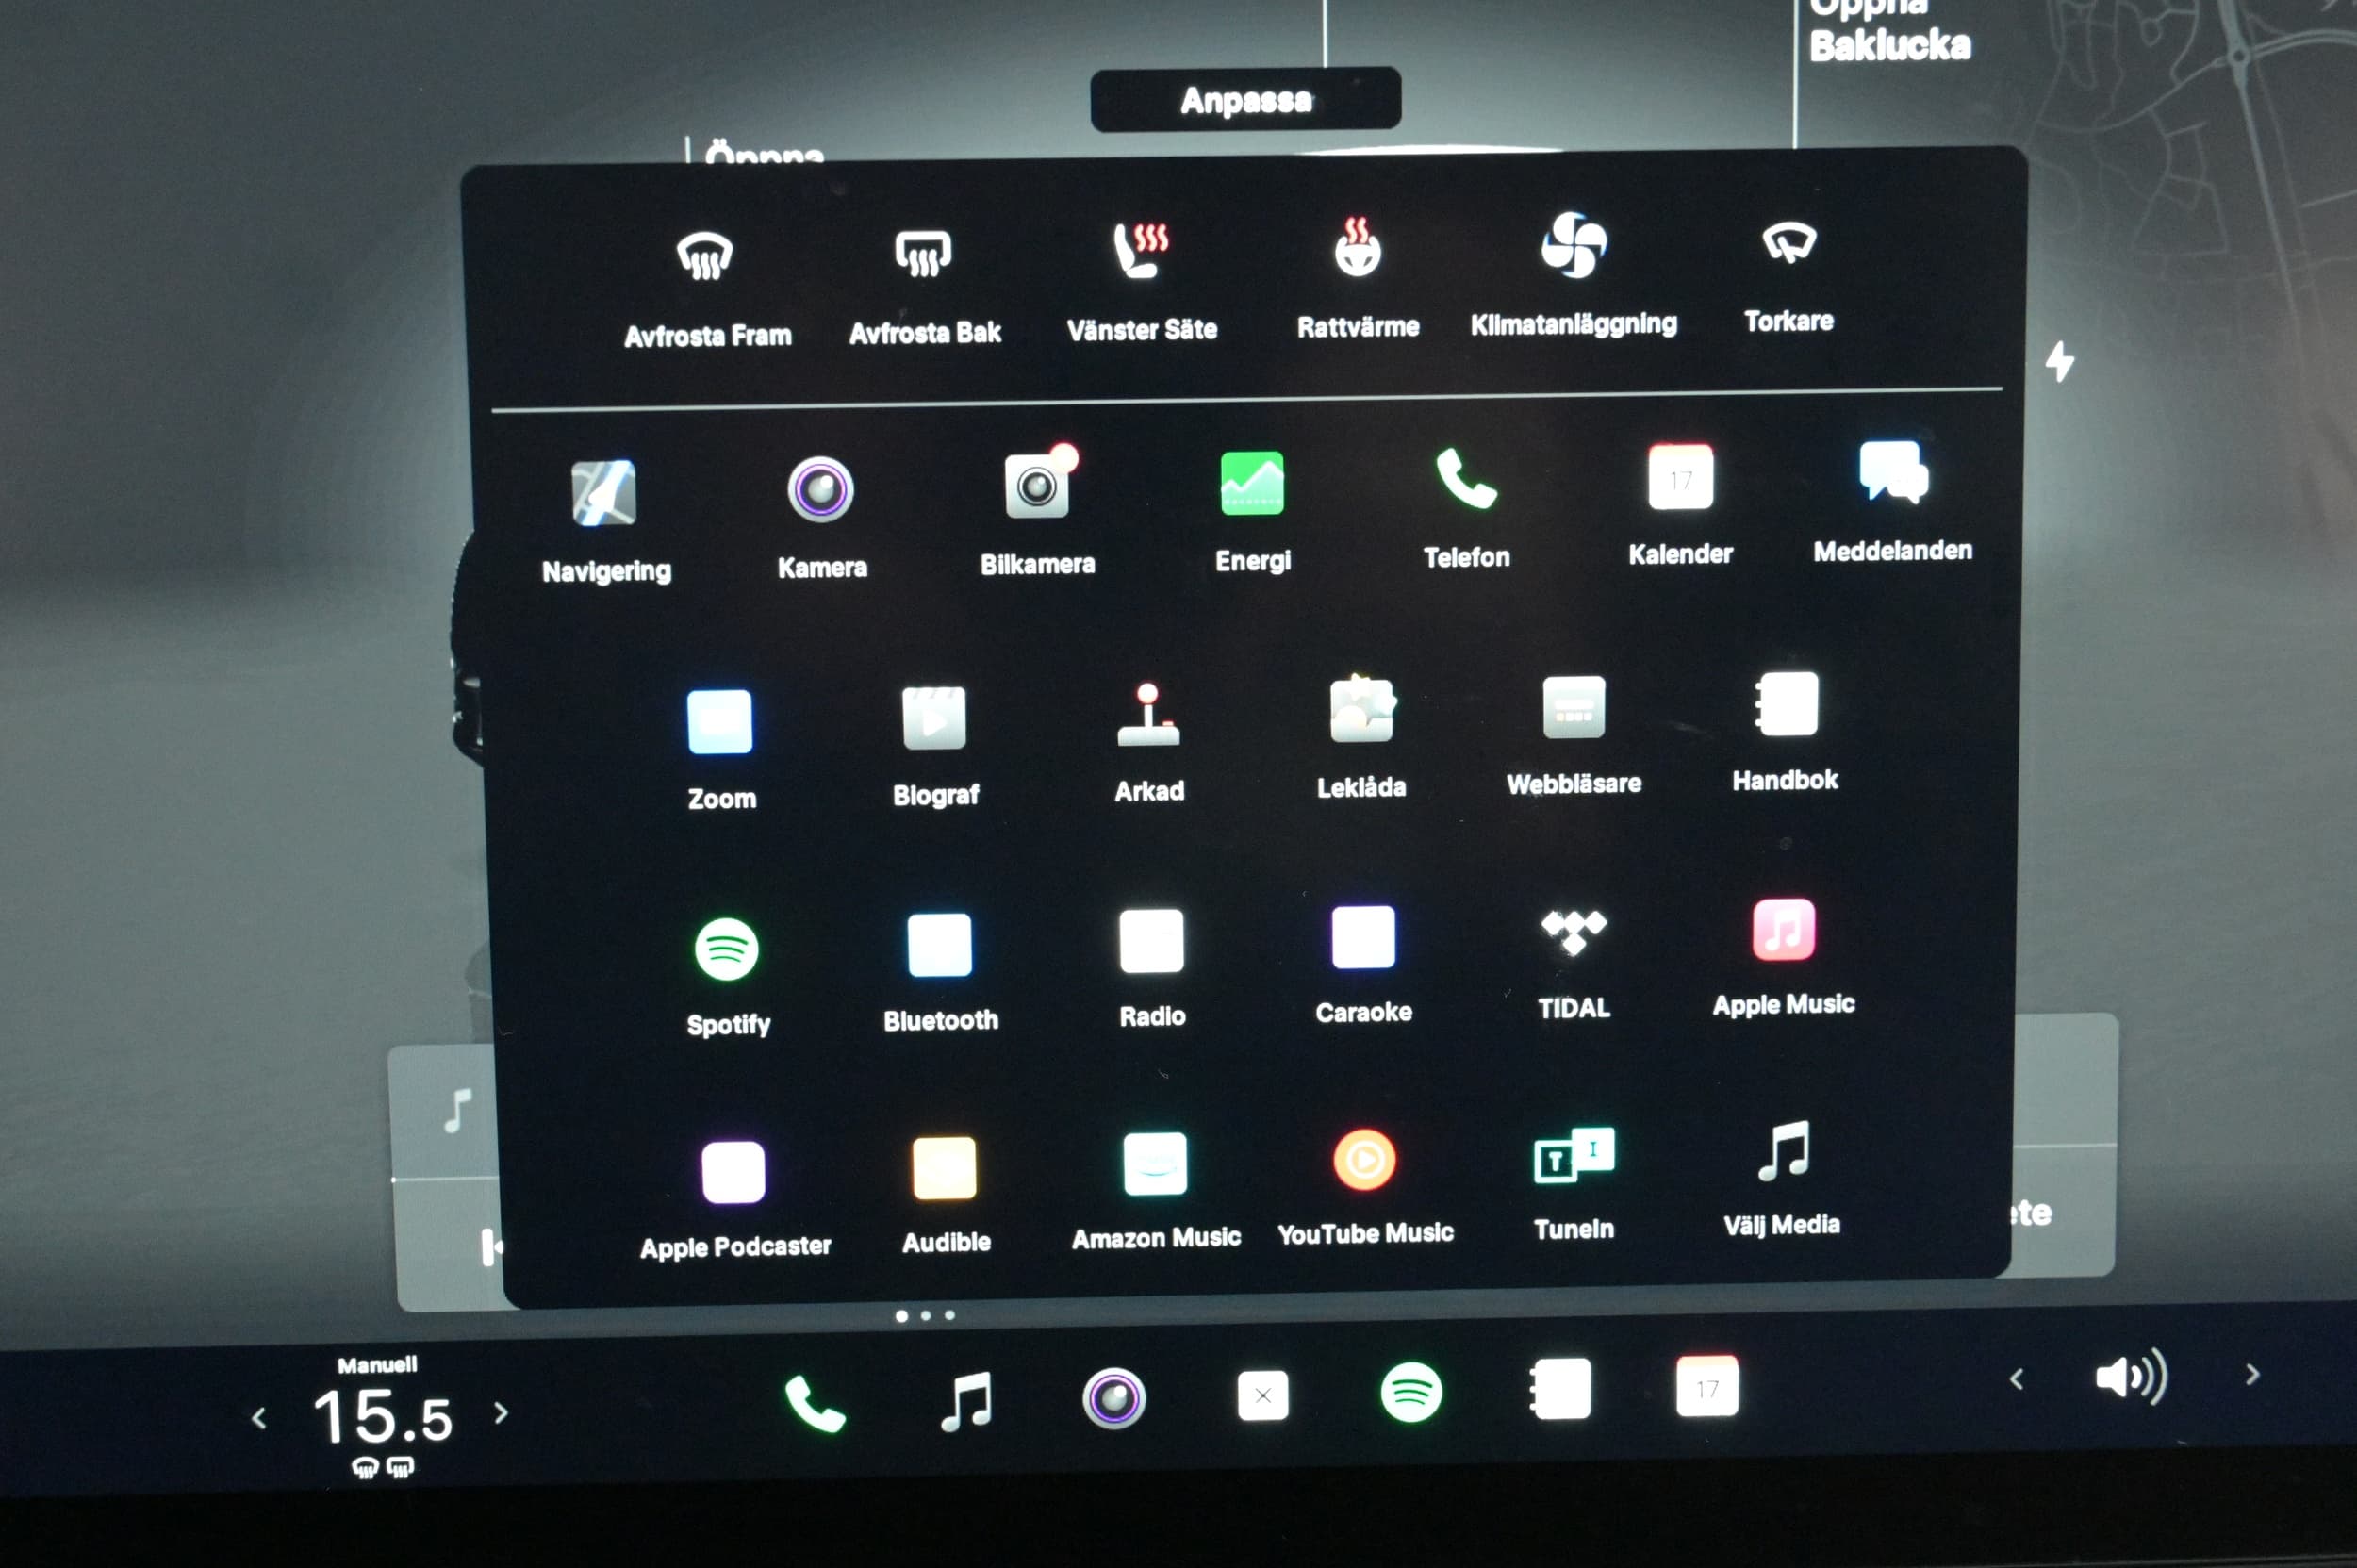Decrease temperature with left arrow

tap(259, 1418)
